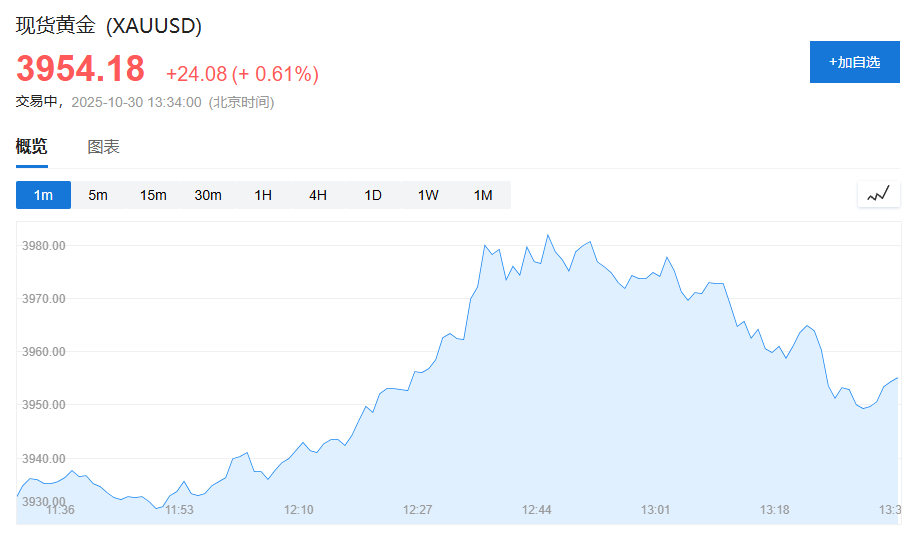Click the +24.08 (+0.61%) change value
This screenshot has height=539, width=917.
[242, 74]
